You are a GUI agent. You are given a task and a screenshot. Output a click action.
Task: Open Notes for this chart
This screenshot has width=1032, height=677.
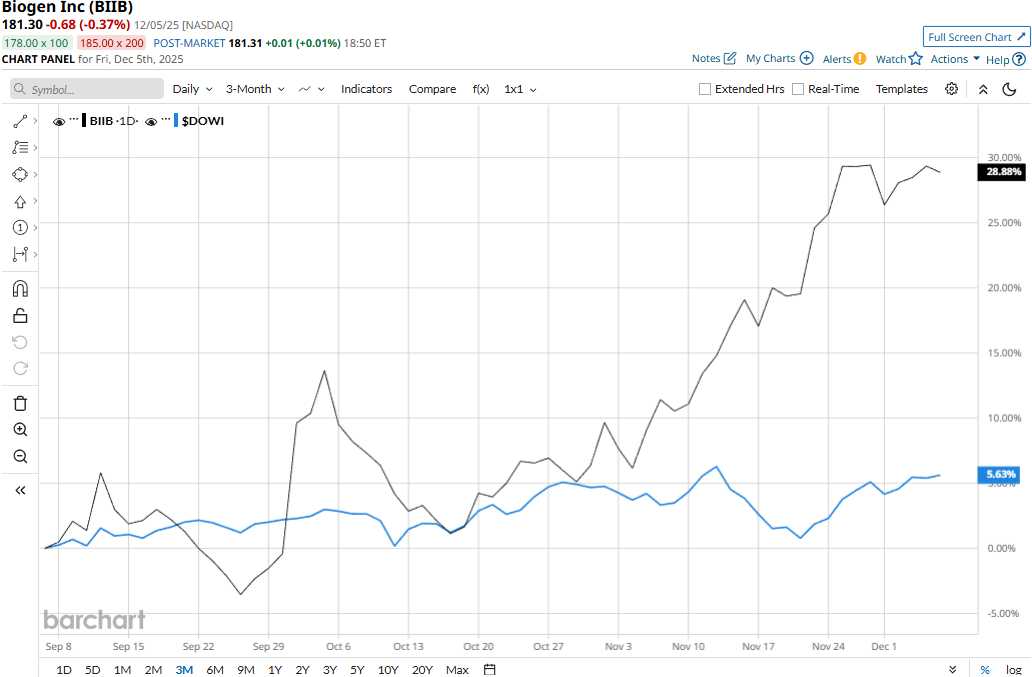pos(714,59)
